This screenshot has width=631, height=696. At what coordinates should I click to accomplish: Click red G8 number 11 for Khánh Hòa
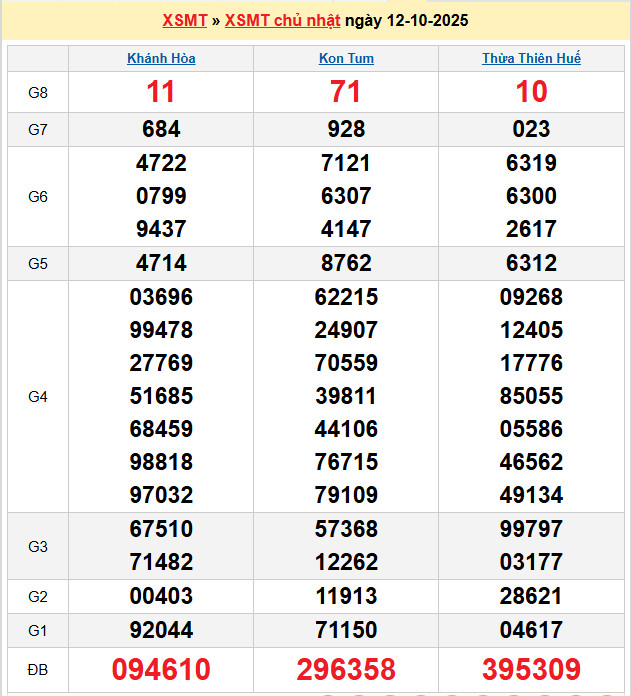pos(161,92)
